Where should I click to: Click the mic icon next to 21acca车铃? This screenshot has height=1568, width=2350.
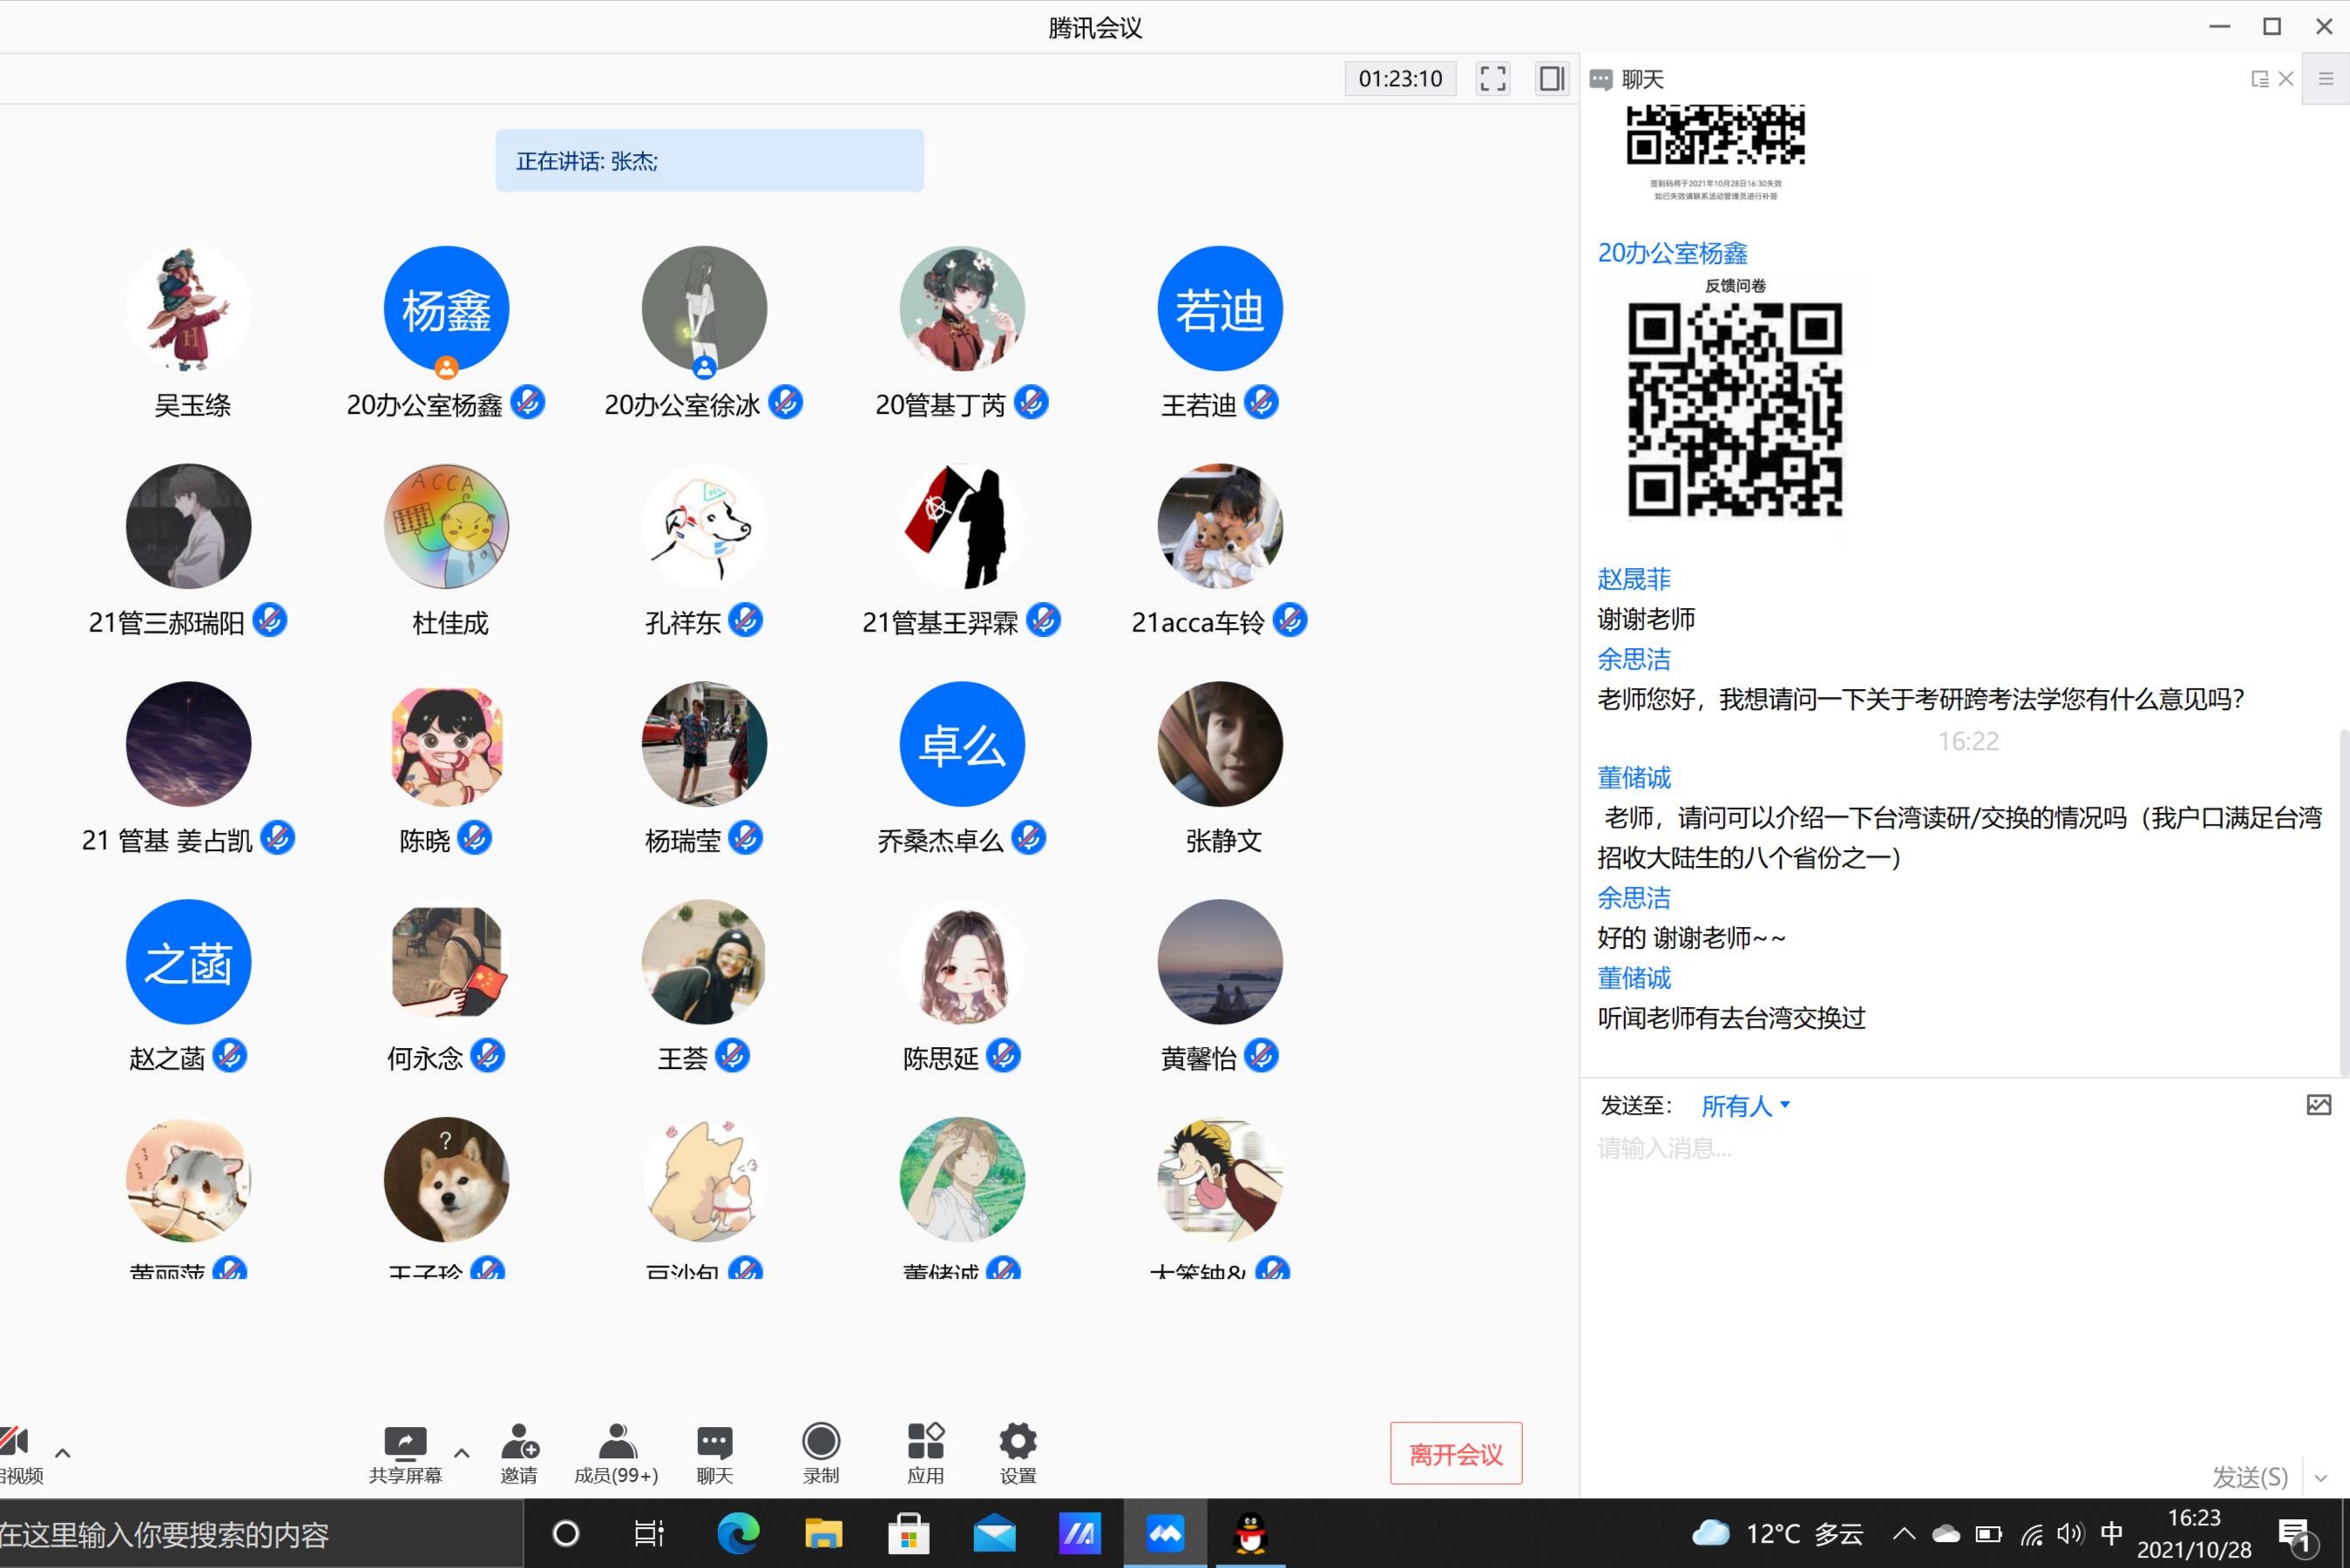click(1290, 620)
